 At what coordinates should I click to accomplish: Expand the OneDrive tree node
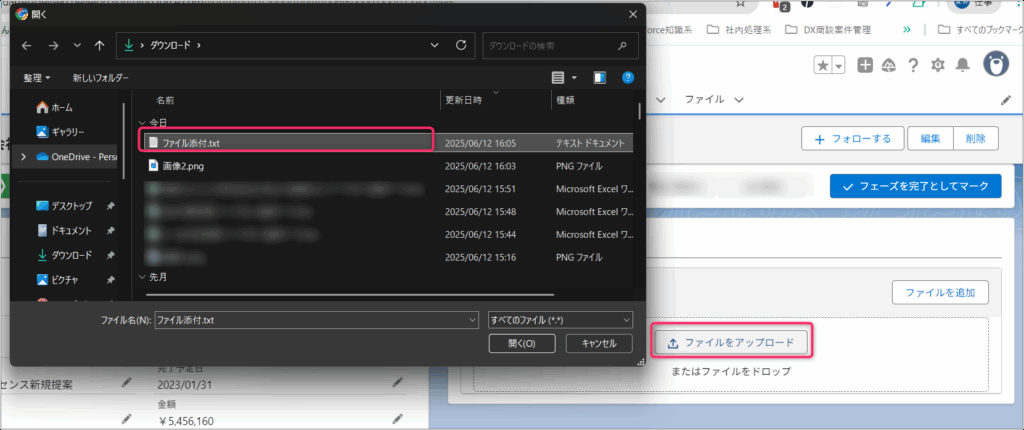[23, 157]
